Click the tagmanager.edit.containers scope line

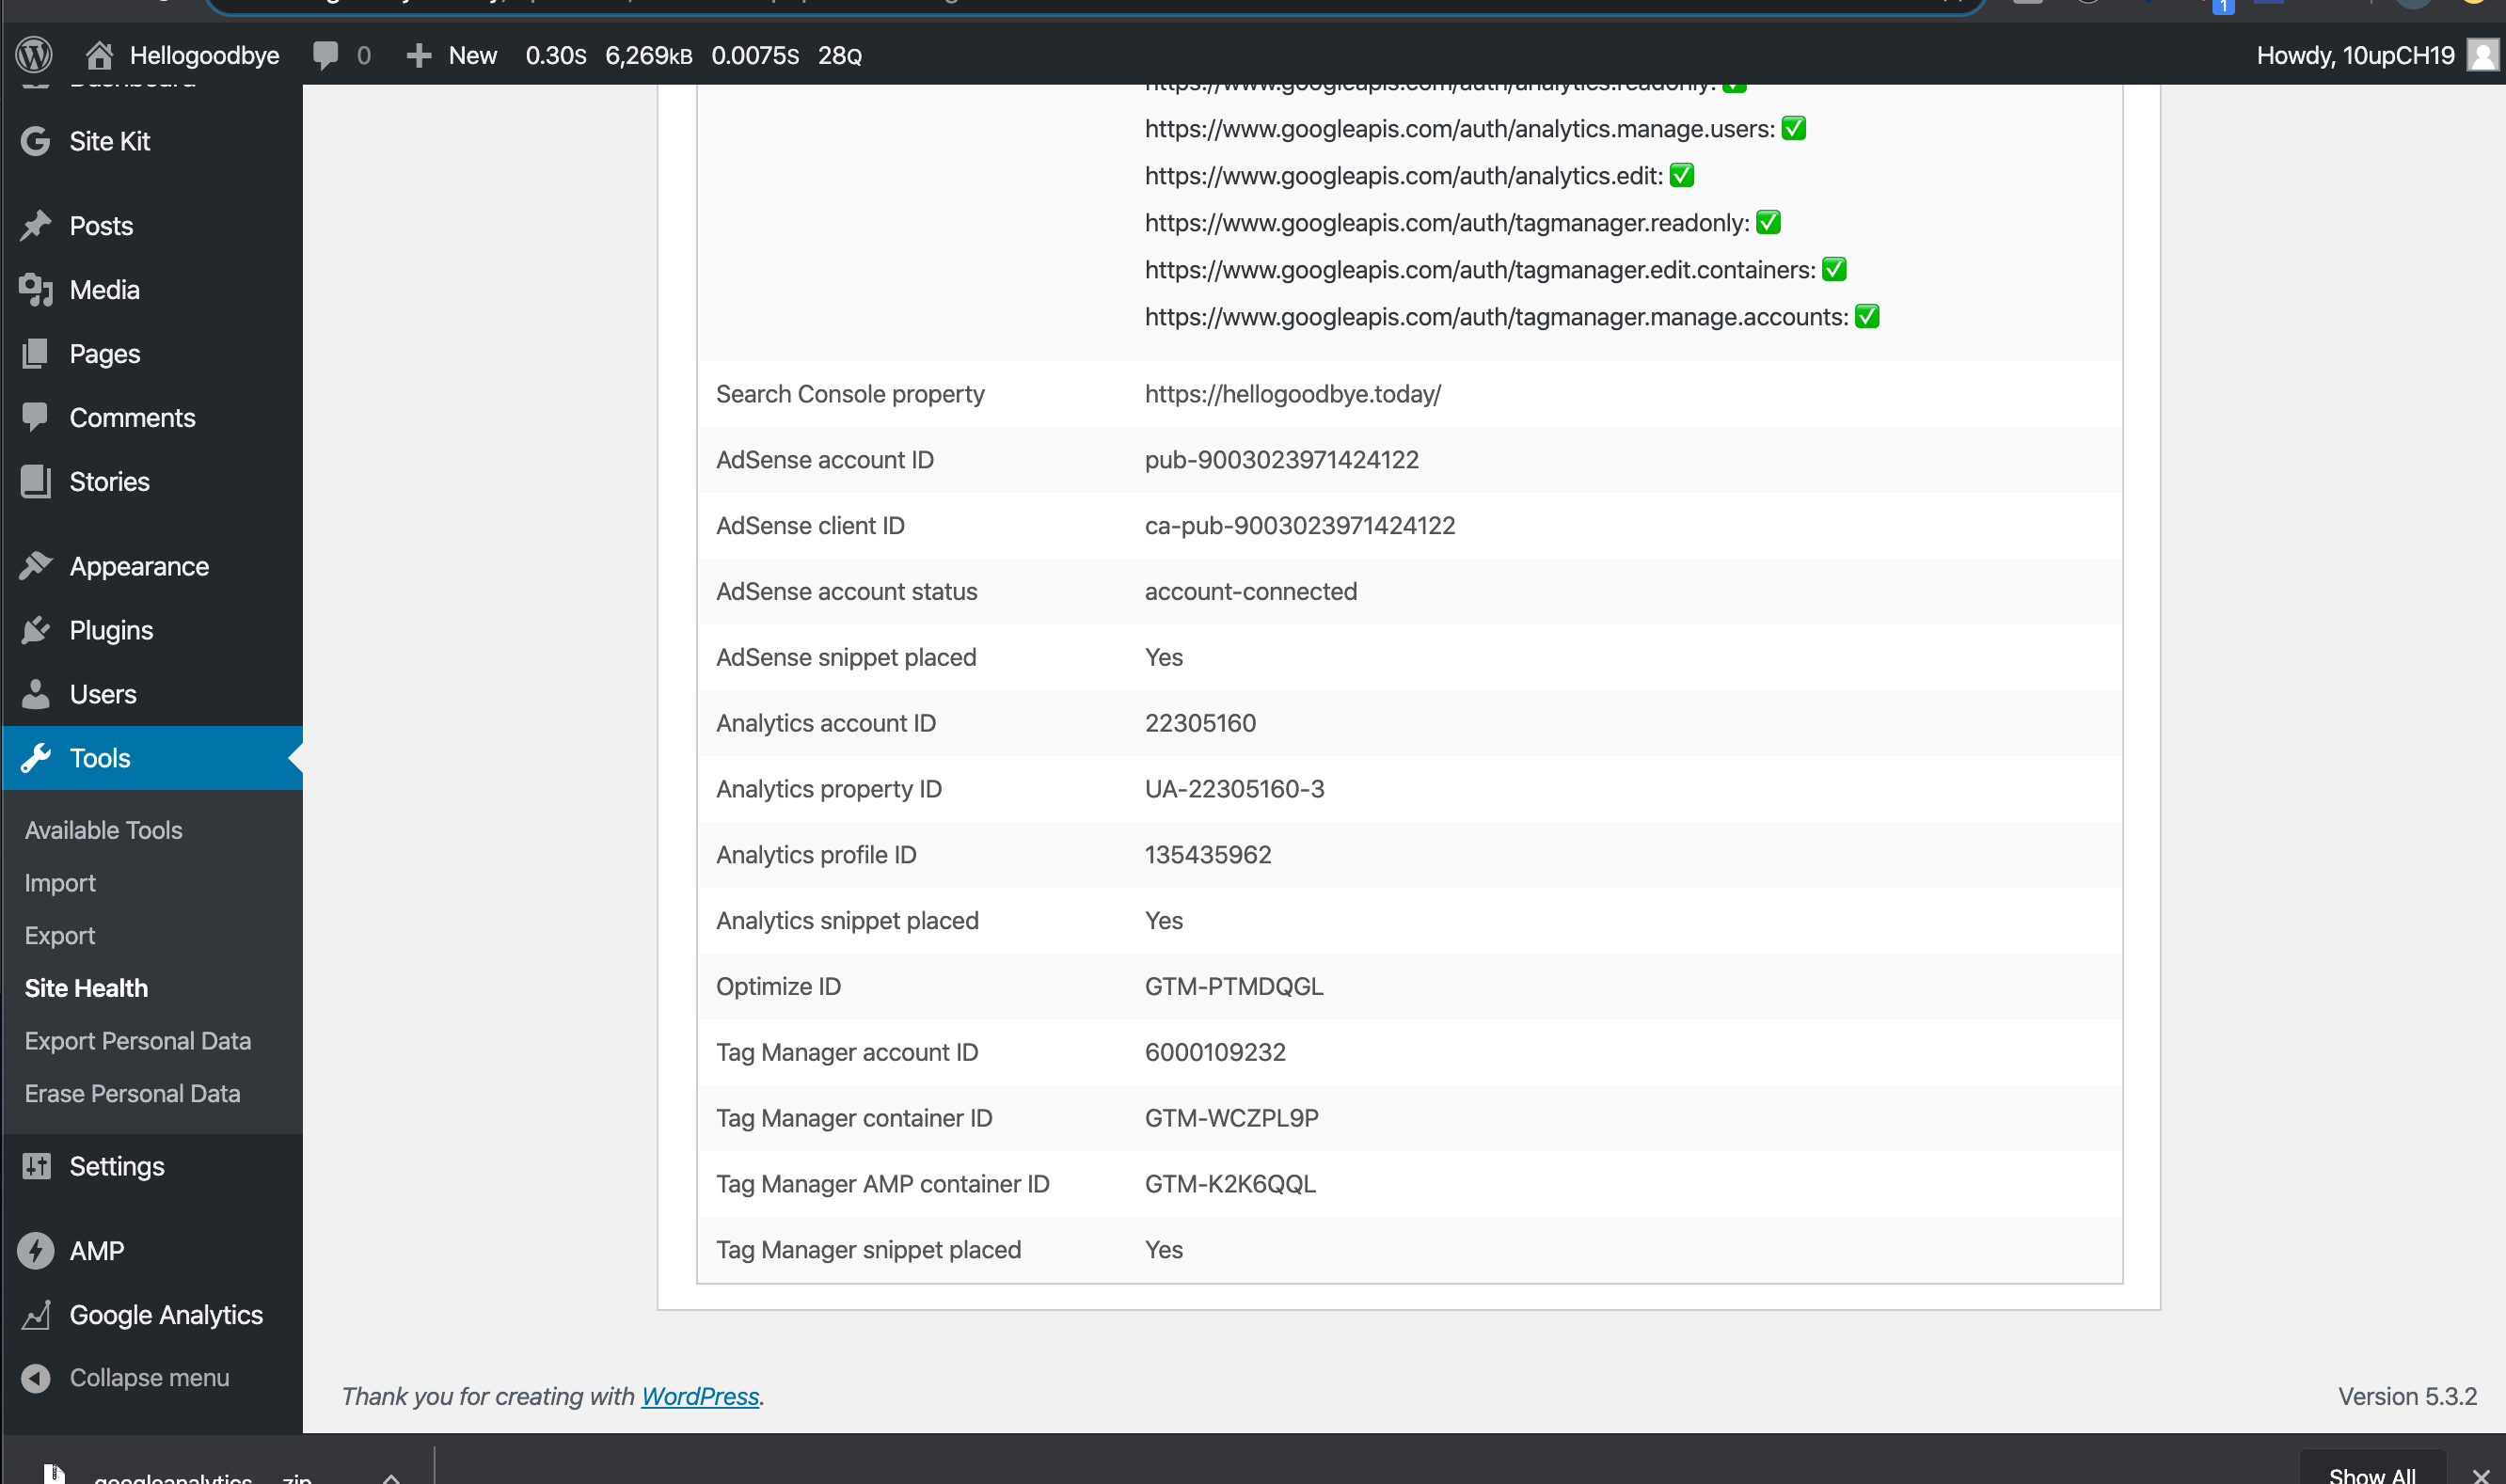click(1494, 270)
